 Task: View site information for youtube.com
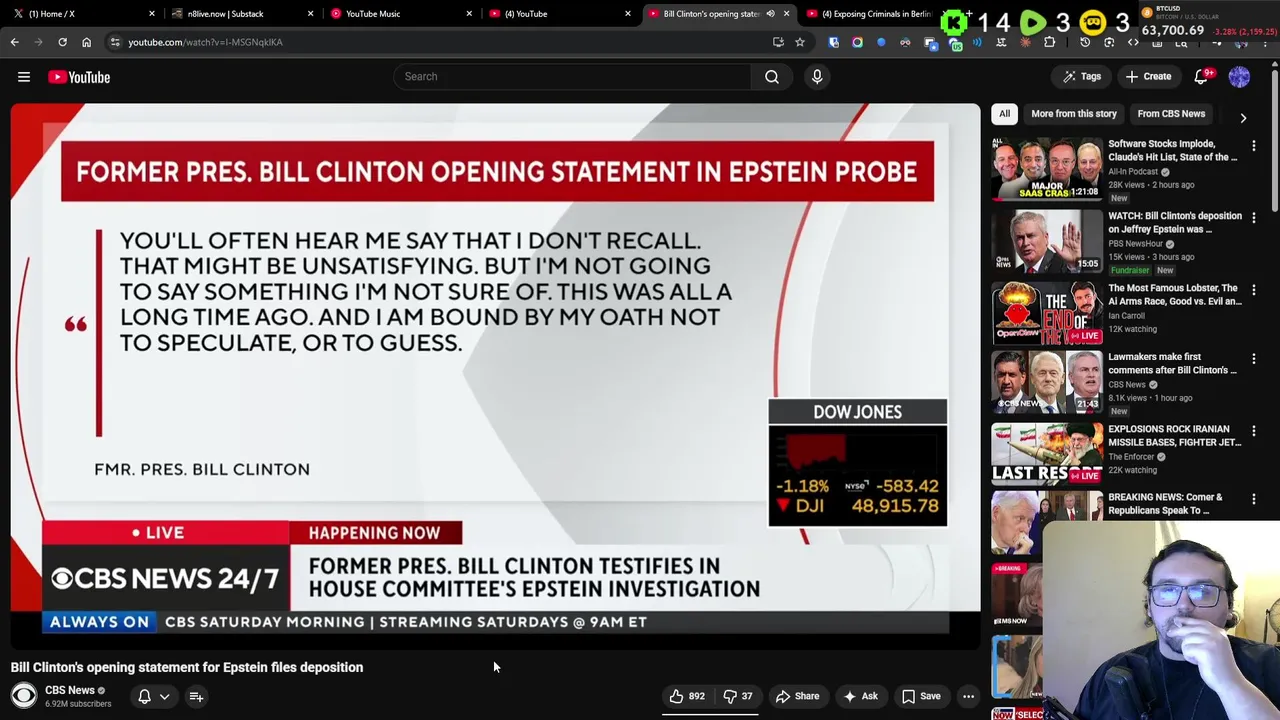(115, 42)
